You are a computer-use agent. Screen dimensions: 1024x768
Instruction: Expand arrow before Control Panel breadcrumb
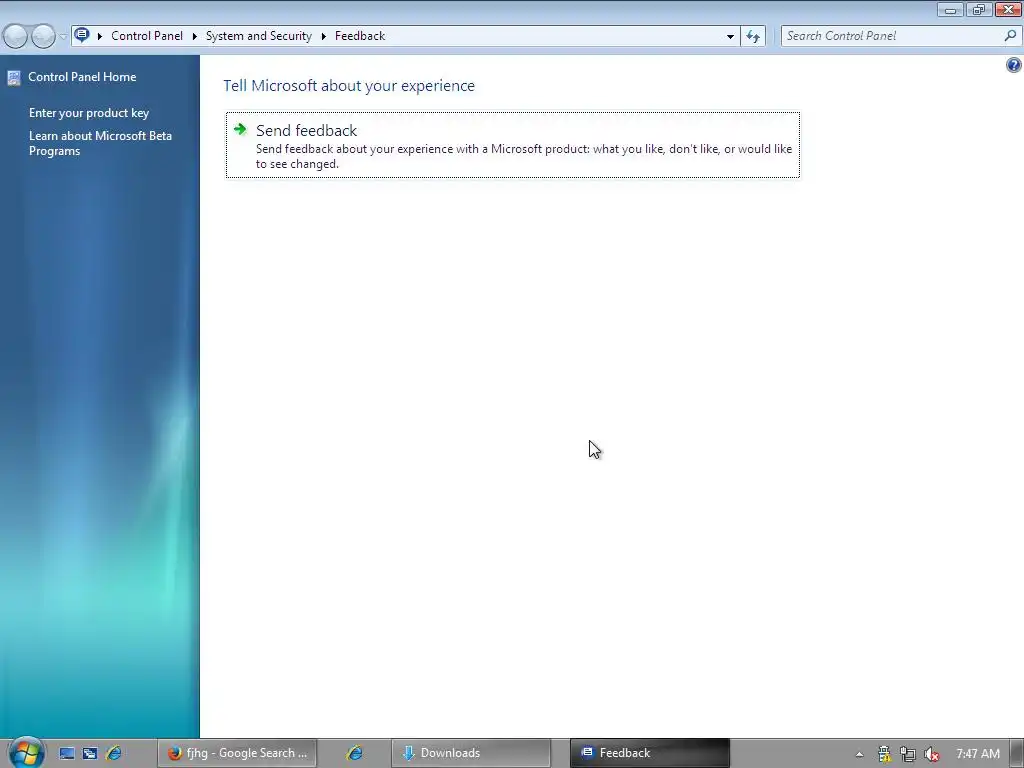pyautogui.click(x=100, y=37)
